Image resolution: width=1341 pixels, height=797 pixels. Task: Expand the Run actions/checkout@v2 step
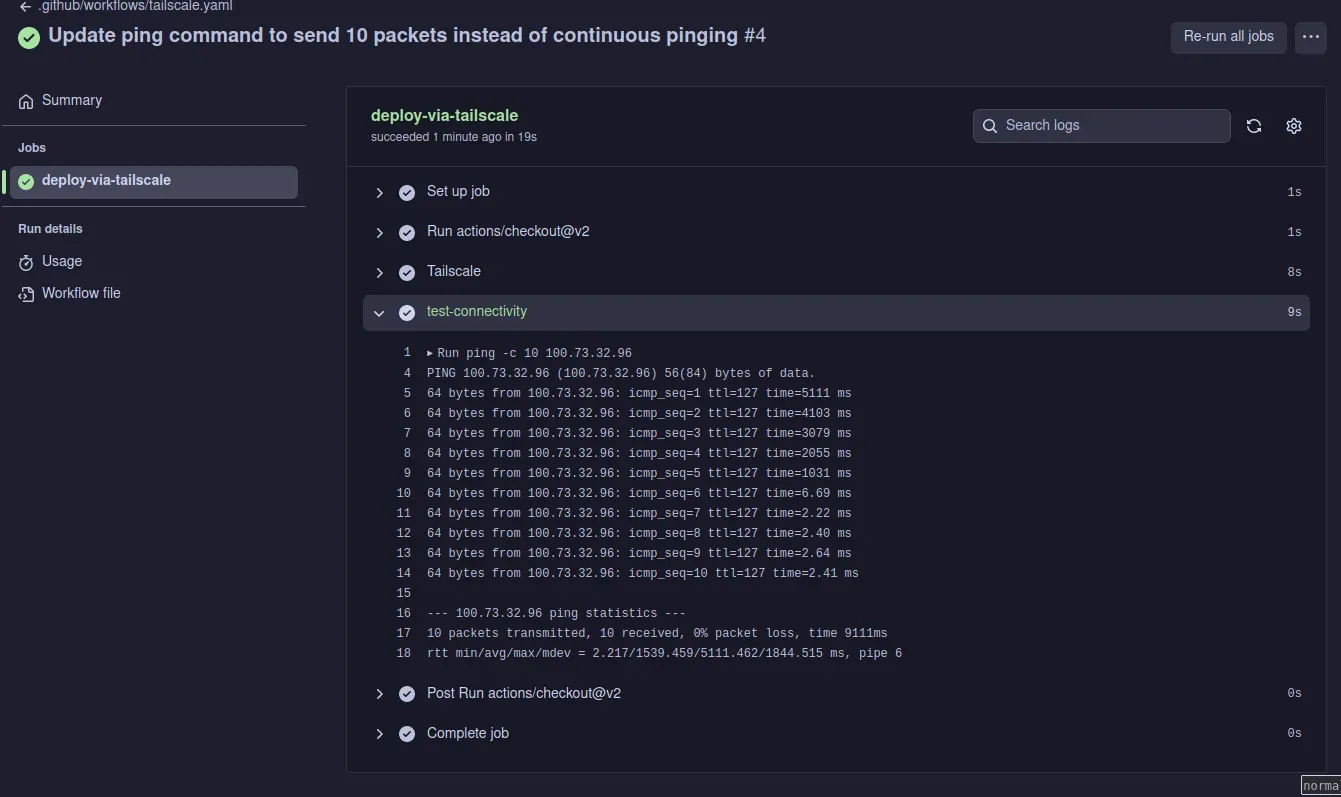click(379, 232)
